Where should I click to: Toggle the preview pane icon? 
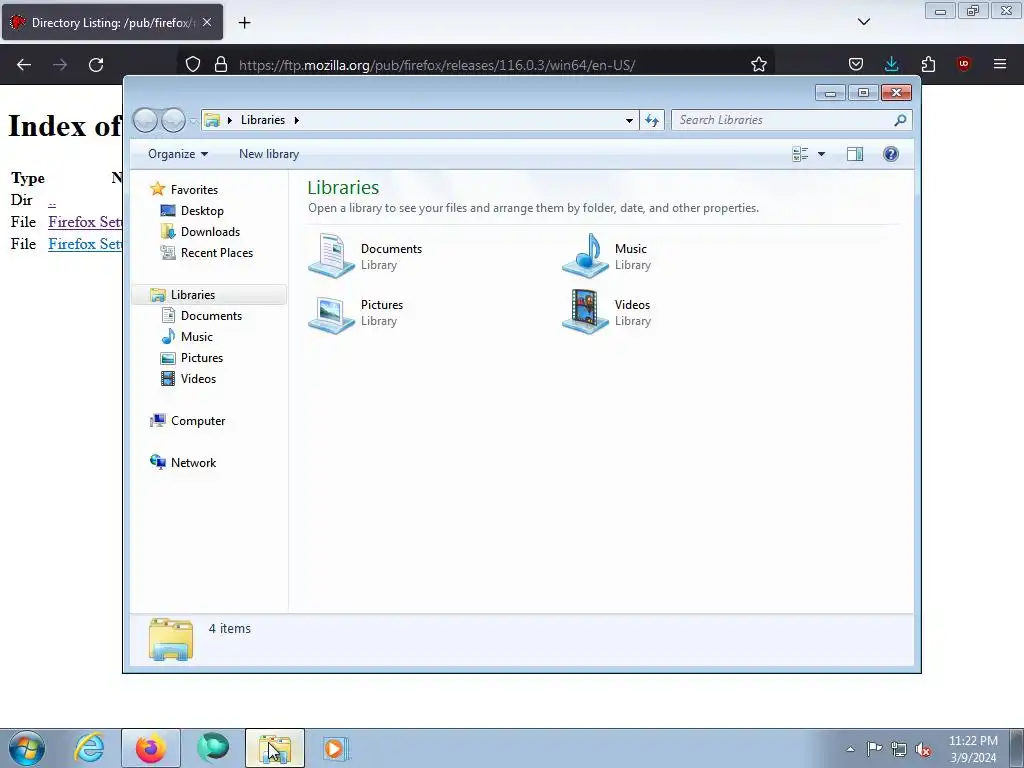pos(855,154)
